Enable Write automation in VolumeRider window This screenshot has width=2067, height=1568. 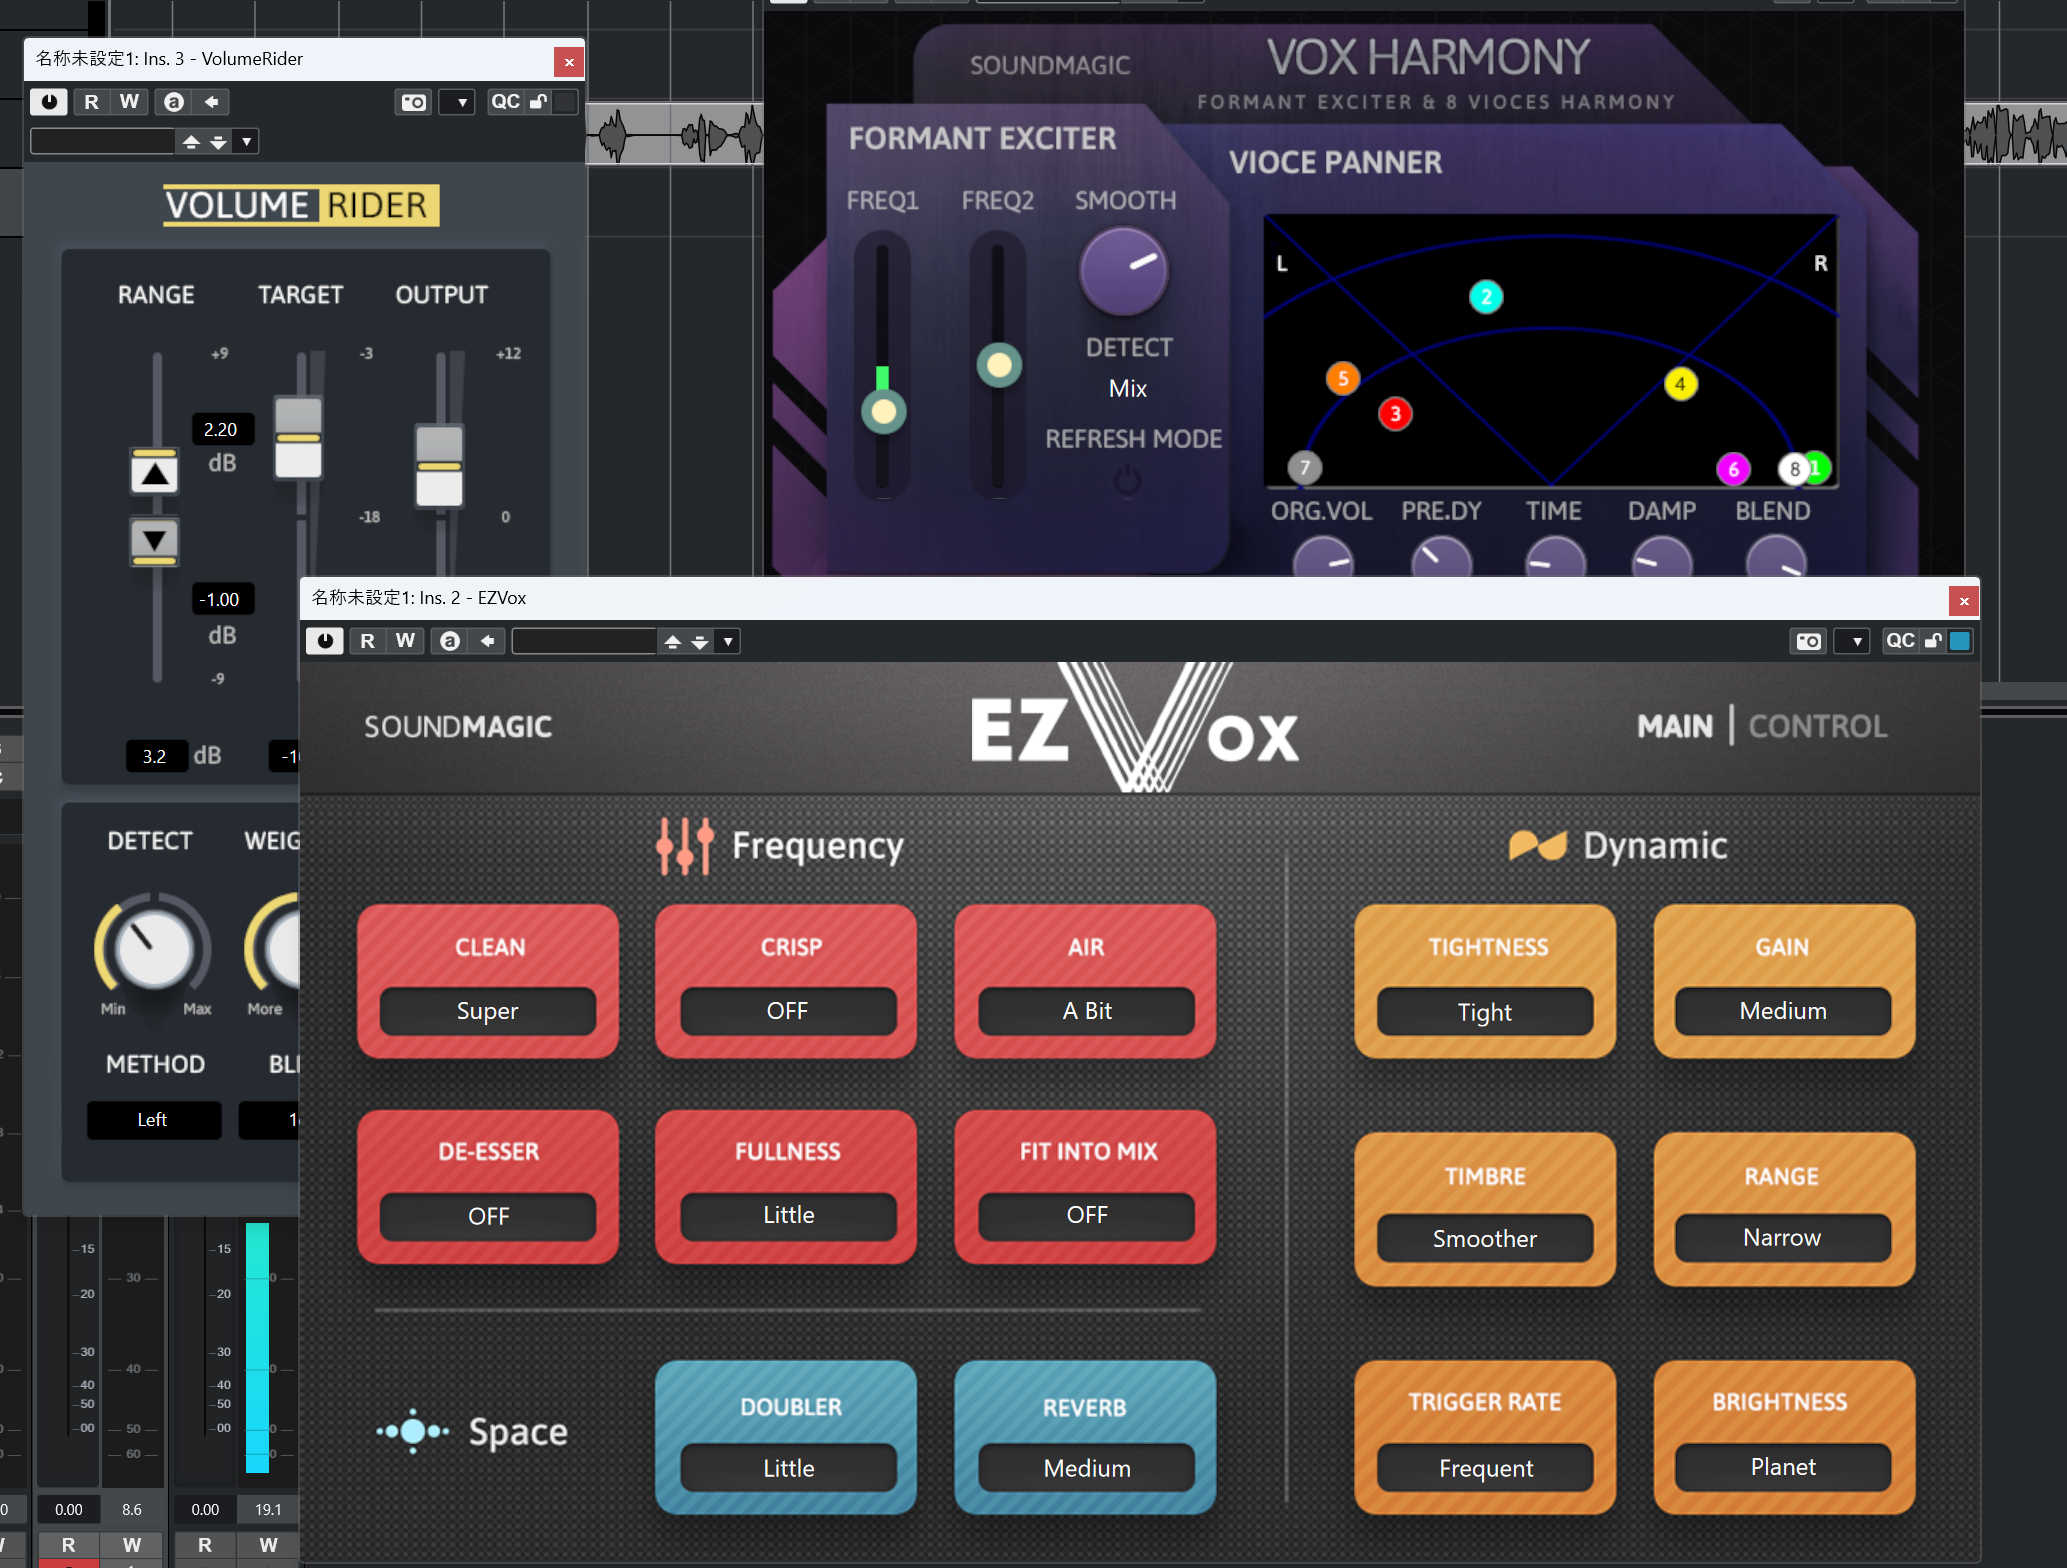[x=129, y=101]
